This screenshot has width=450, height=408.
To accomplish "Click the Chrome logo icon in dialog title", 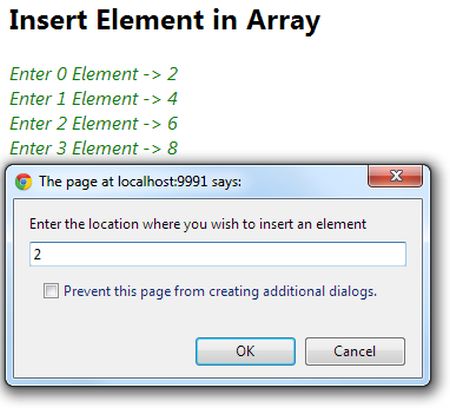I will click(23, 182).
